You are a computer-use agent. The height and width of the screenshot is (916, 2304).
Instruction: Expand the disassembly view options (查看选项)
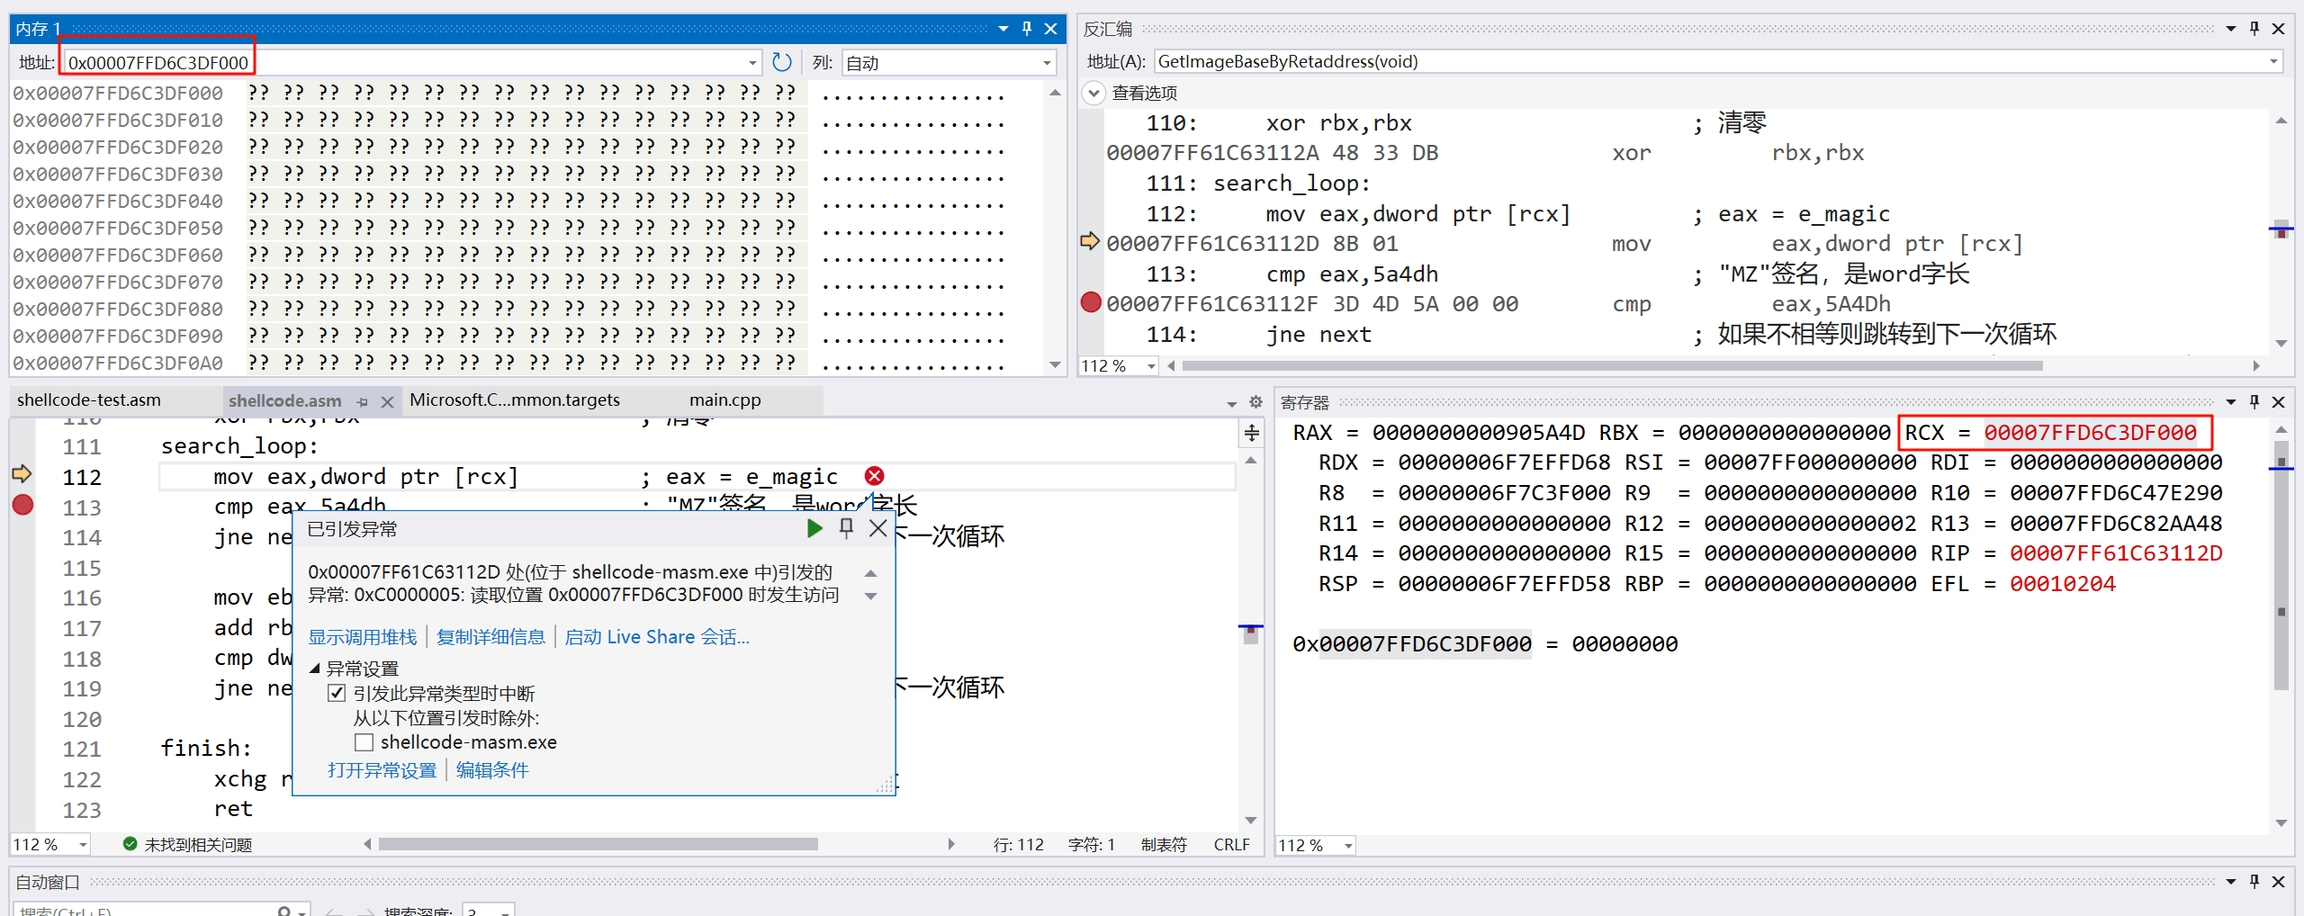click(1094, 93)
